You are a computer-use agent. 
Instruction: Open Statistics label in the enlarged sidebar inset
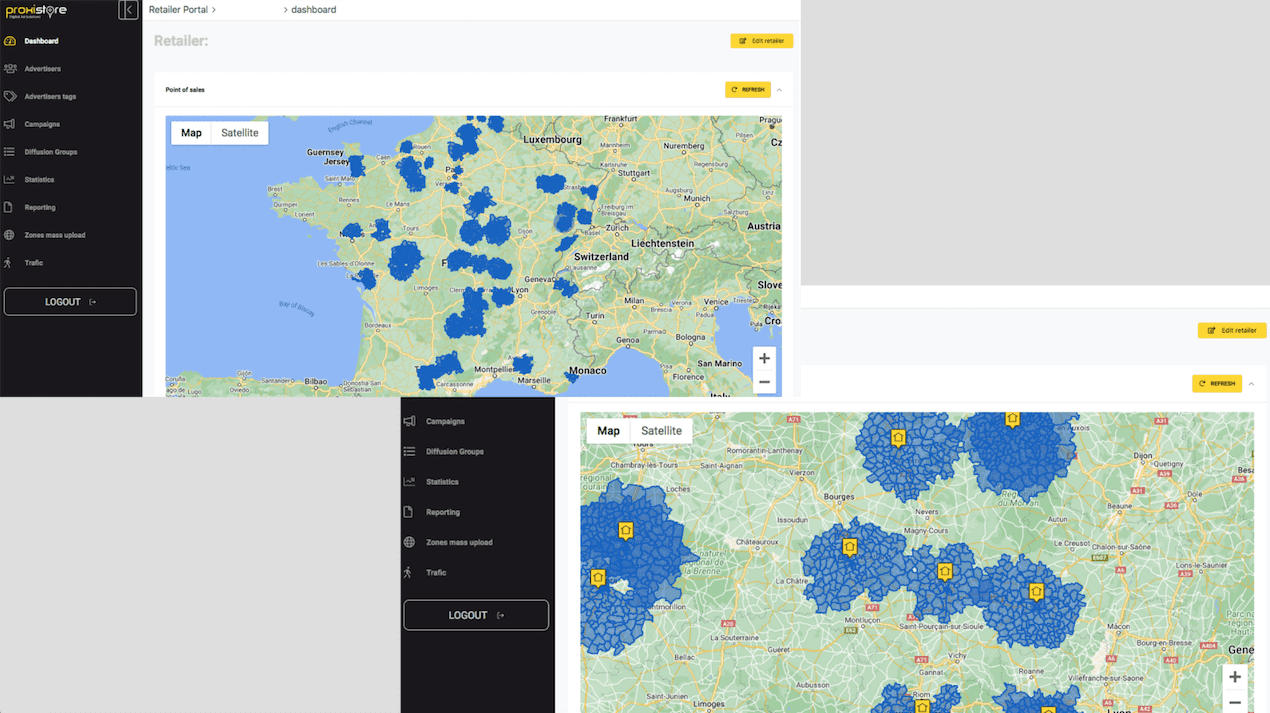point(443,482)
